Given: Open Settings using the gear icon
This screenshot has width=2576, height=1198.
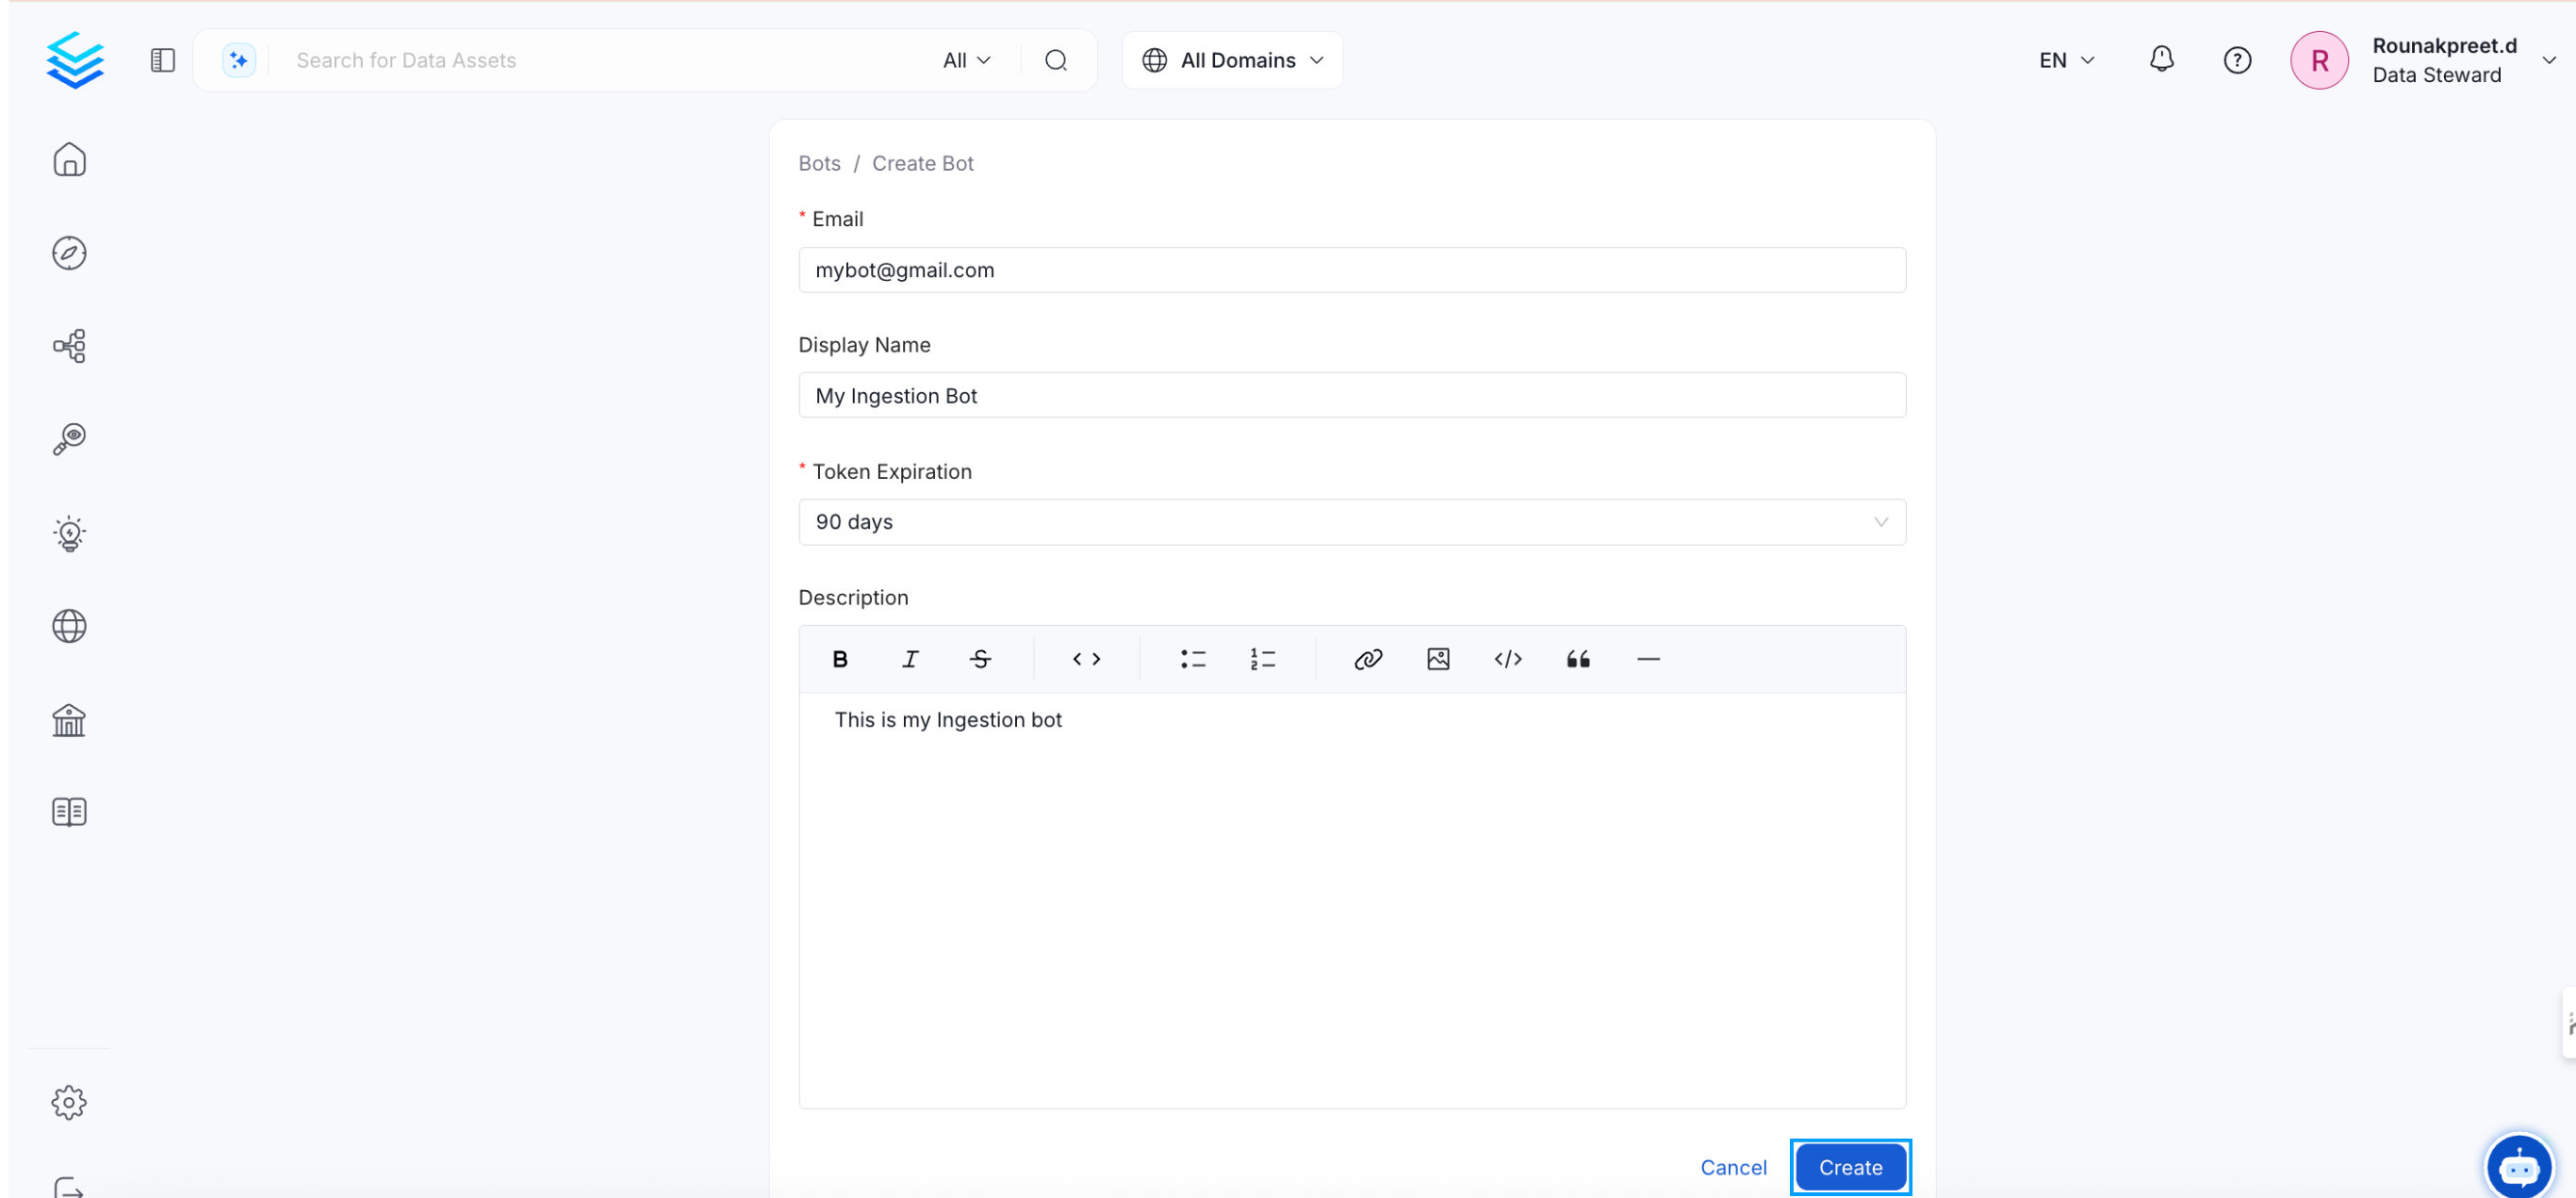Looking at the screenshot, I should (x=68, y=1101).
